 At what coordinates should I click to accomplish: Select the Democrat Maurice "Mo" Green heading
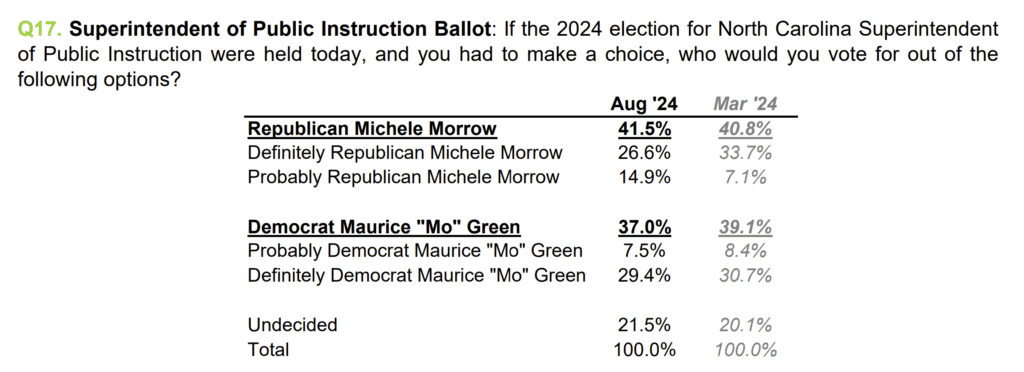point(384,227)
